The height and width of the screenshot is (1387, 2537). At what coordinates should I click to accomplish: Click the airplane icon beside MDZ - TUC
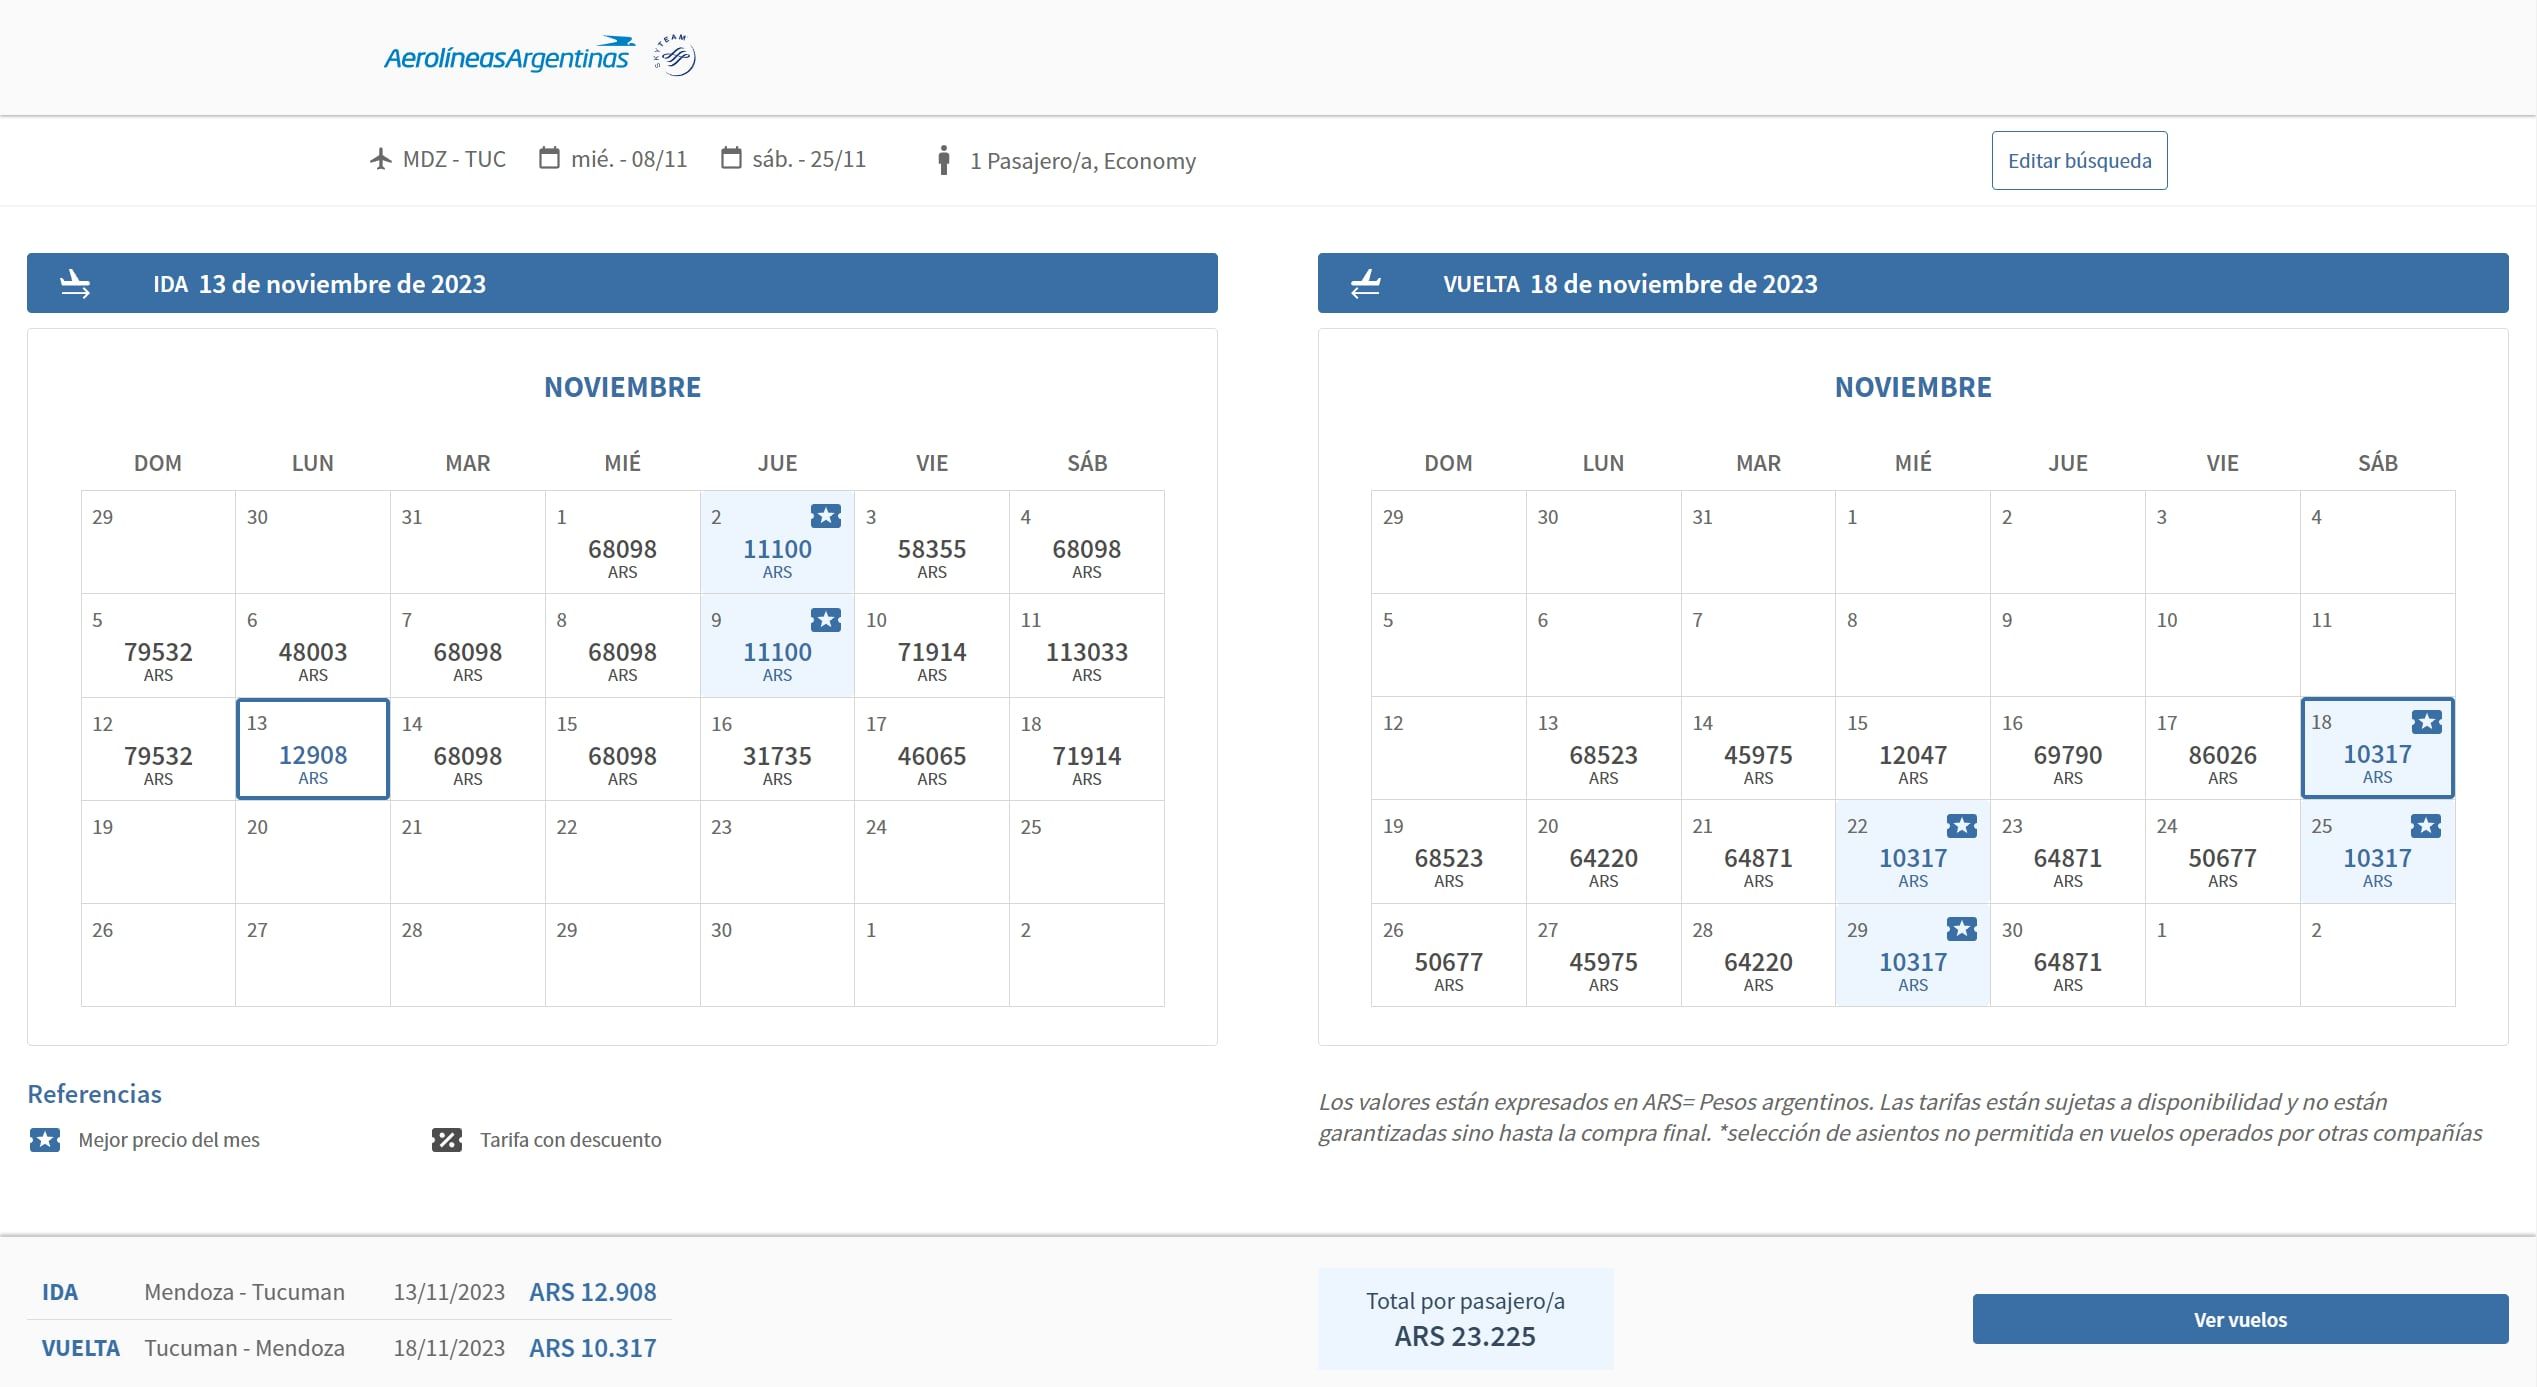tap(380, 159)
